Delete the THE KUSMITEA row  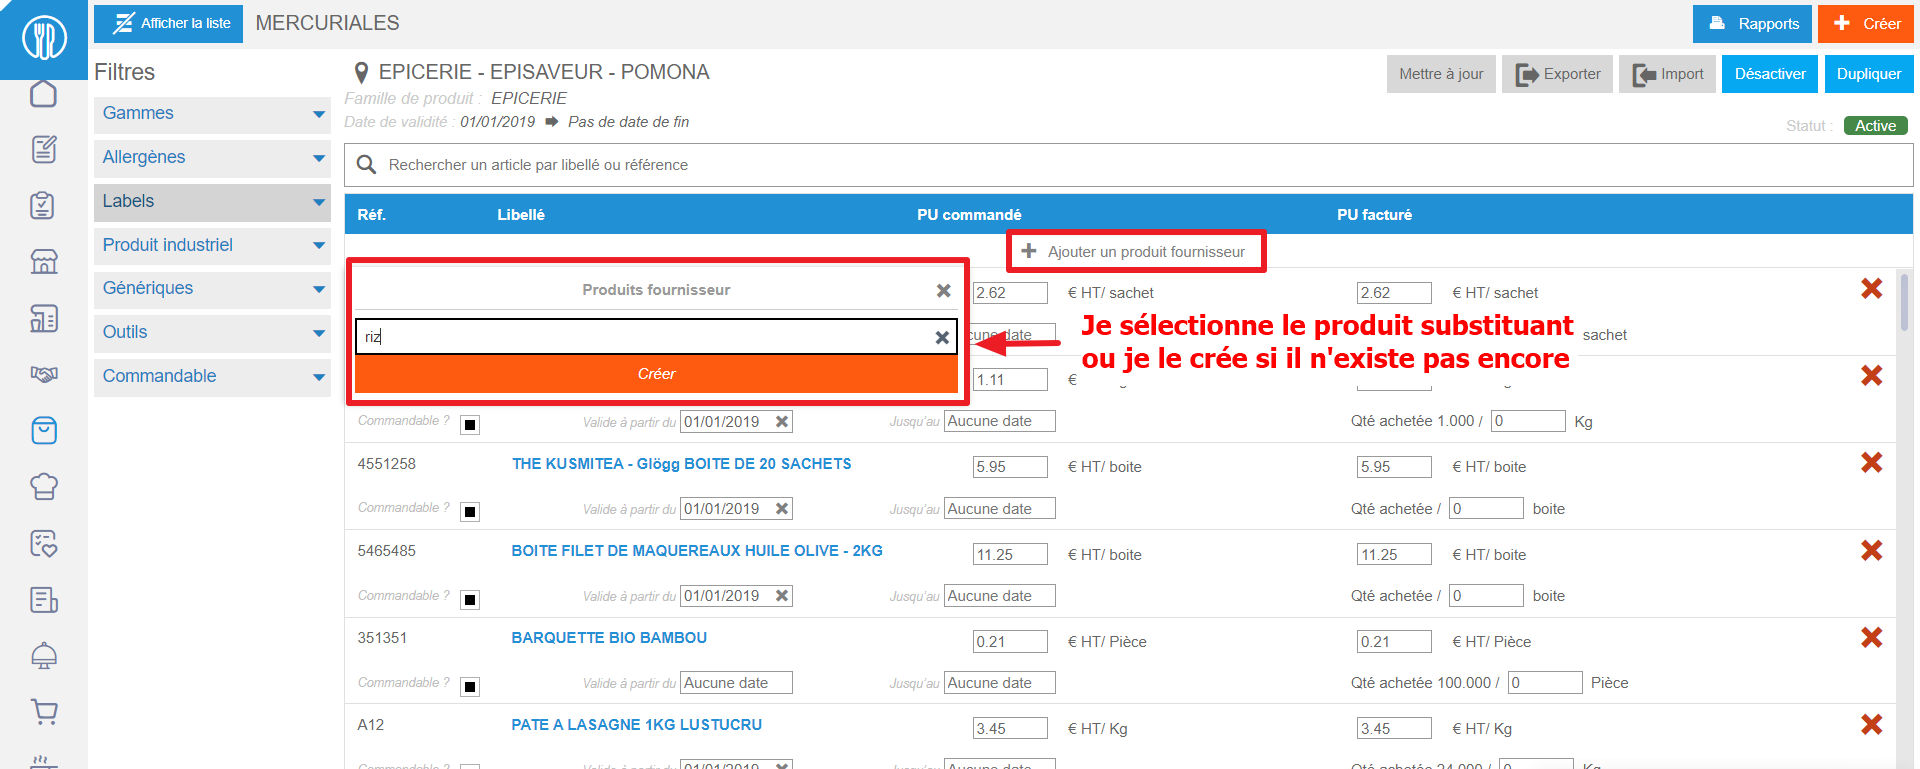tap(1871, 463)
